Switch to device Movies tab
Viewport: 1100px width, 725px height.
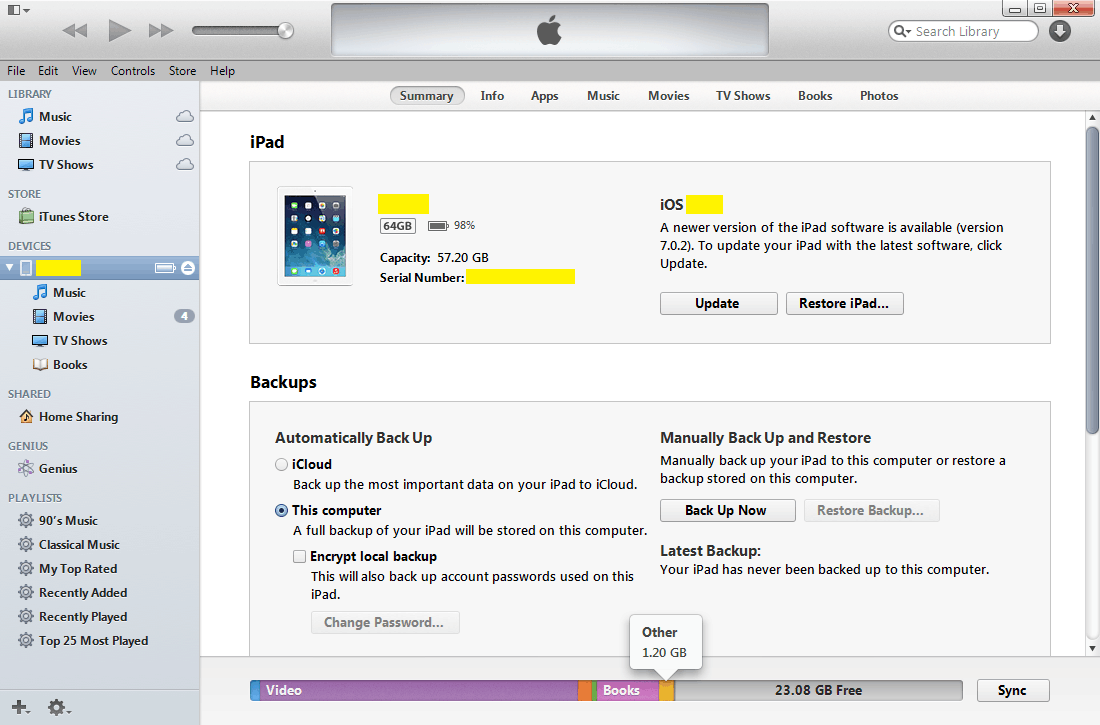(669, 95)
